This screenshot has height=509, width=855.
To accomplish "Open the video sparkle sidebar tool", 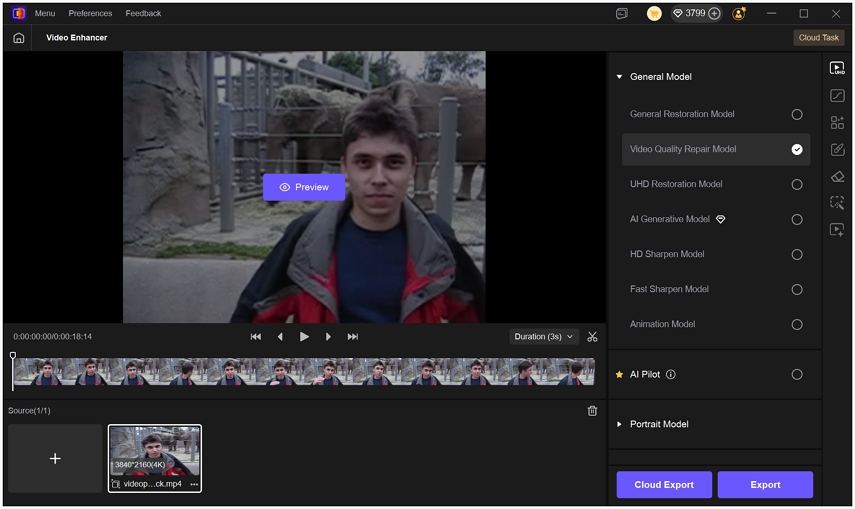I will (837, 230).
